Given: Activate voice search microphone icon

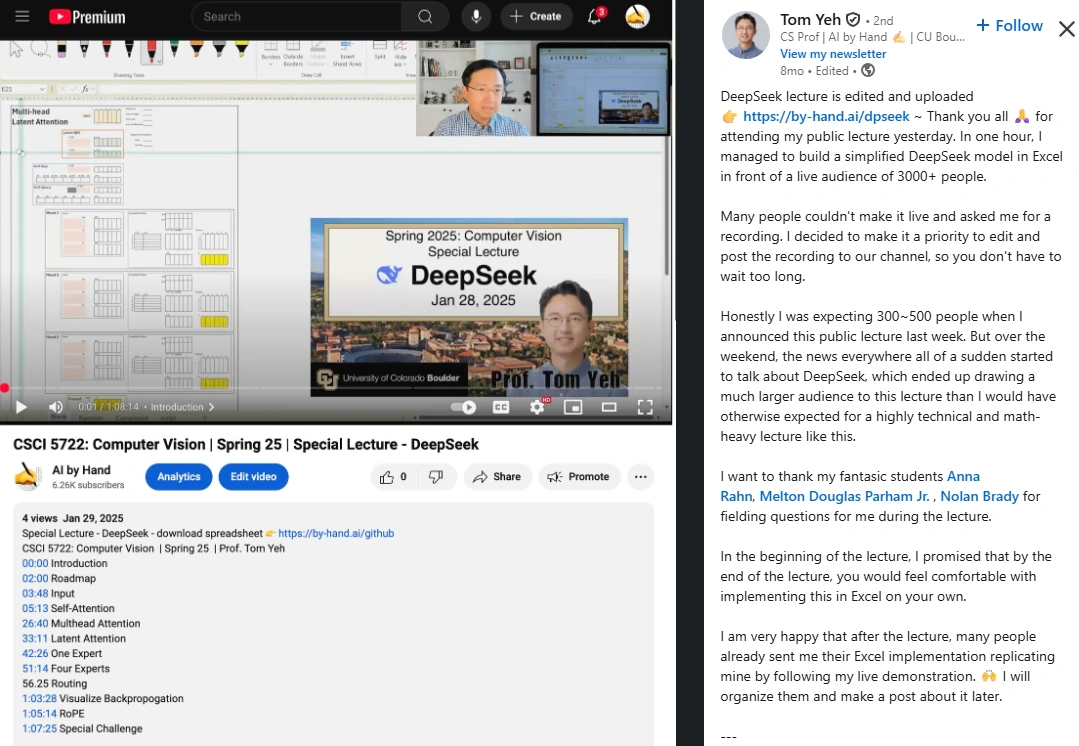Looking at the screenshot, I should click(x=476, y=17).
